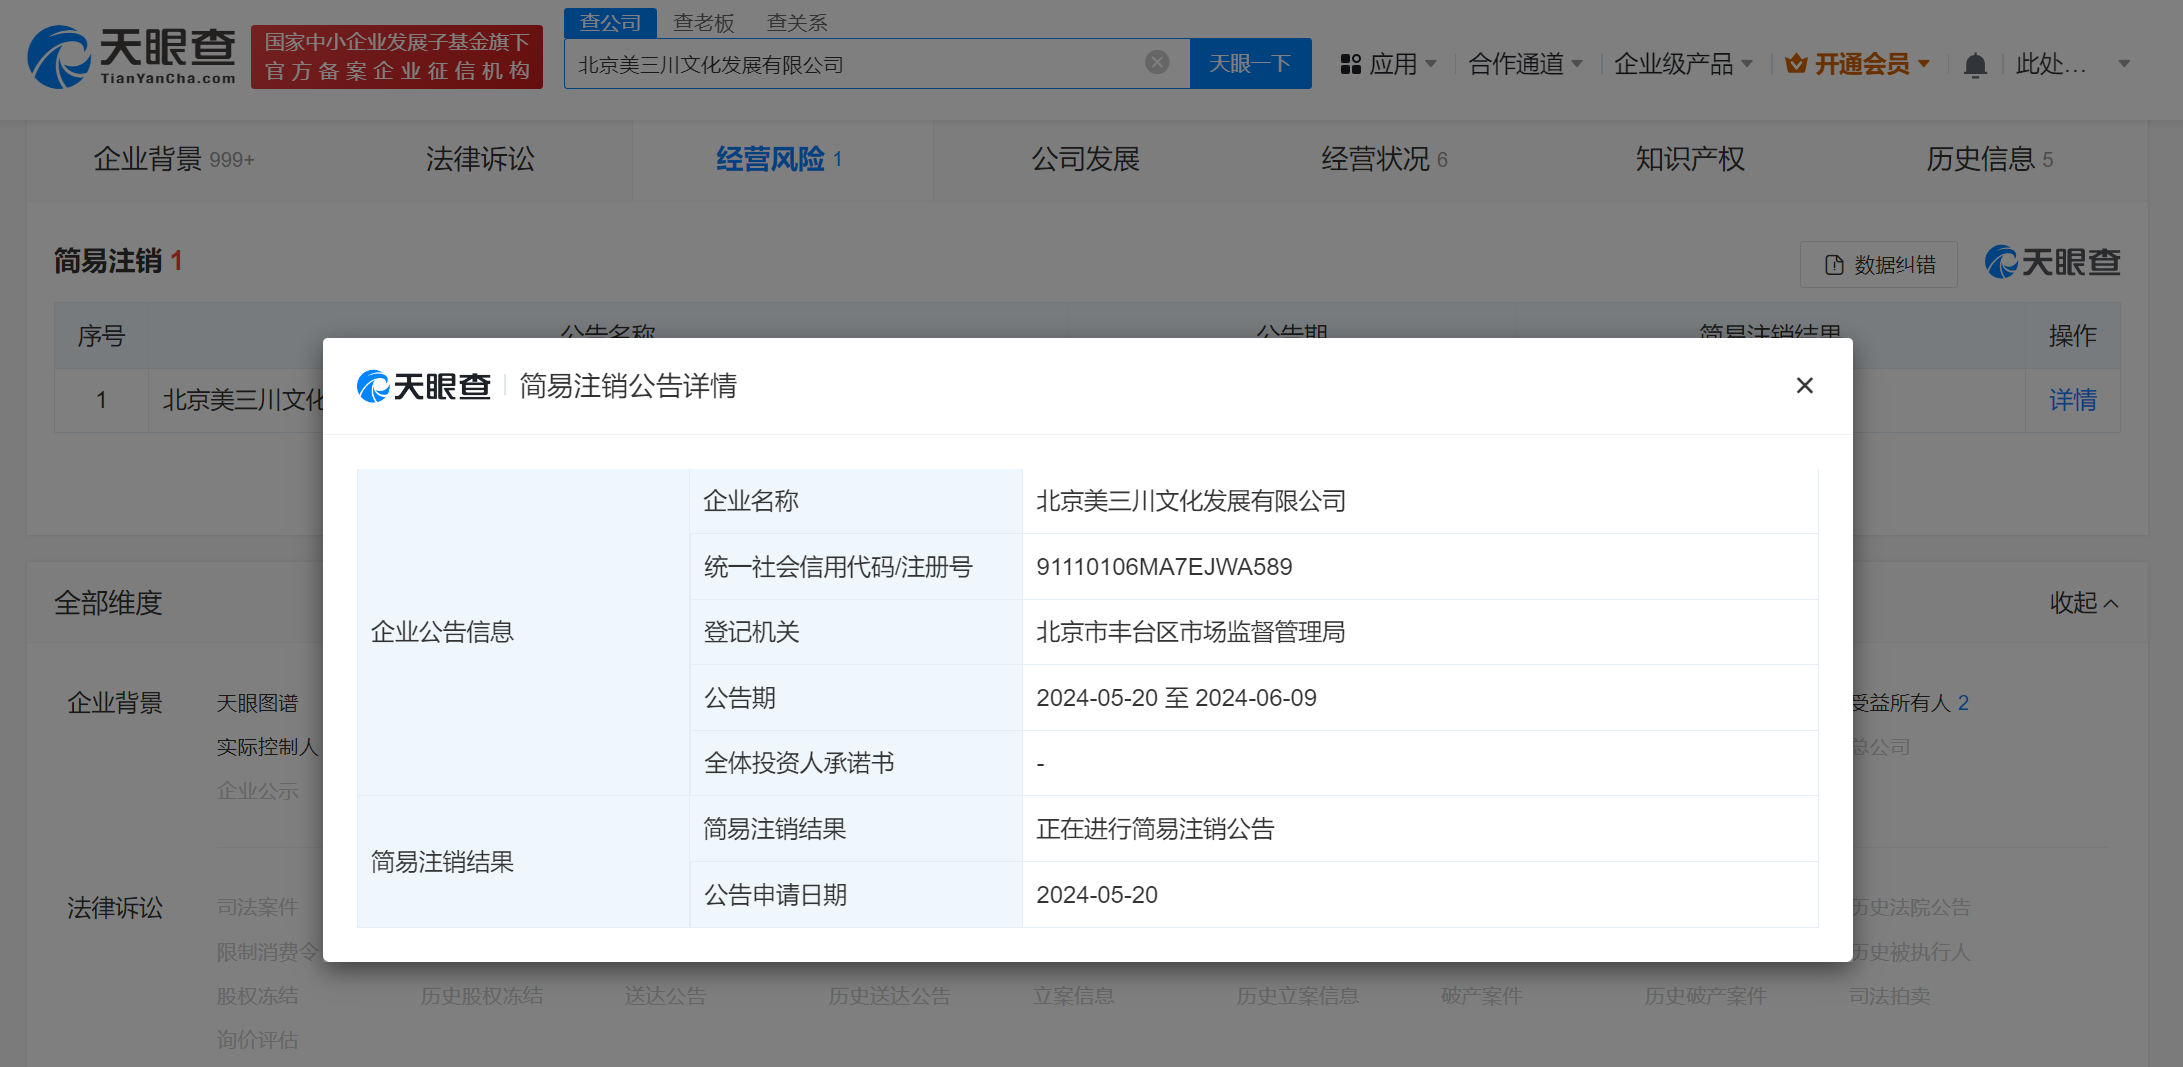Click 2024-05-20 至 2024-06-09 announcement period
2183x1067 pixels.
click(x=1176, y=698)
